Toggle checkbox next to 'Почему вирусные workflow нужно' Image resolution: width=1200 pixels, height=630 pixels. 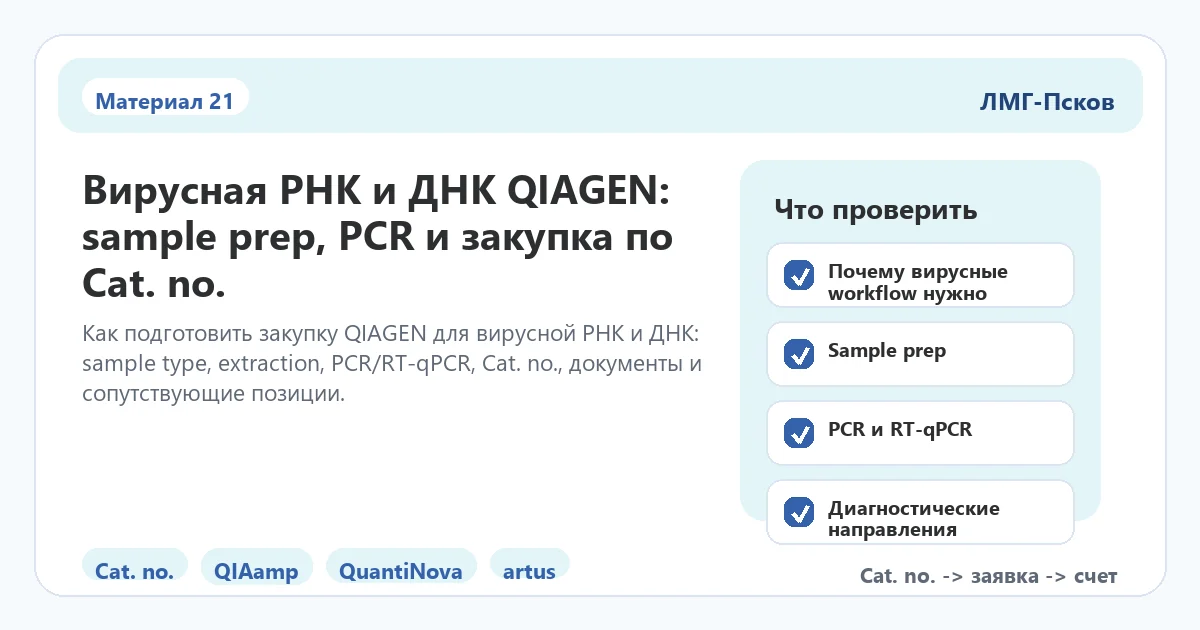pos(798,275)
